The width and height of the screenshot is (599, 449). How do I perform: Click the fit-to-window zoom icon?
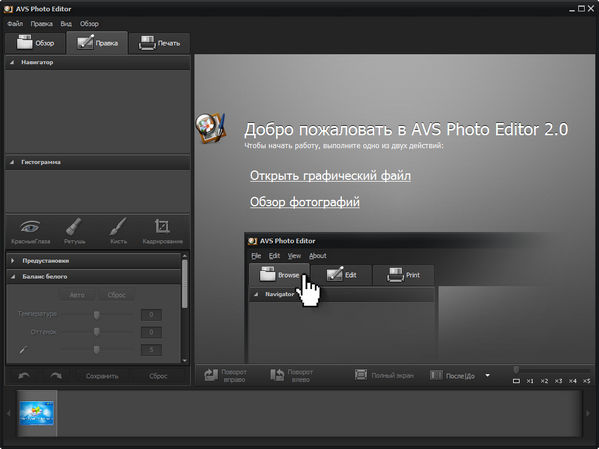[516, 381]
